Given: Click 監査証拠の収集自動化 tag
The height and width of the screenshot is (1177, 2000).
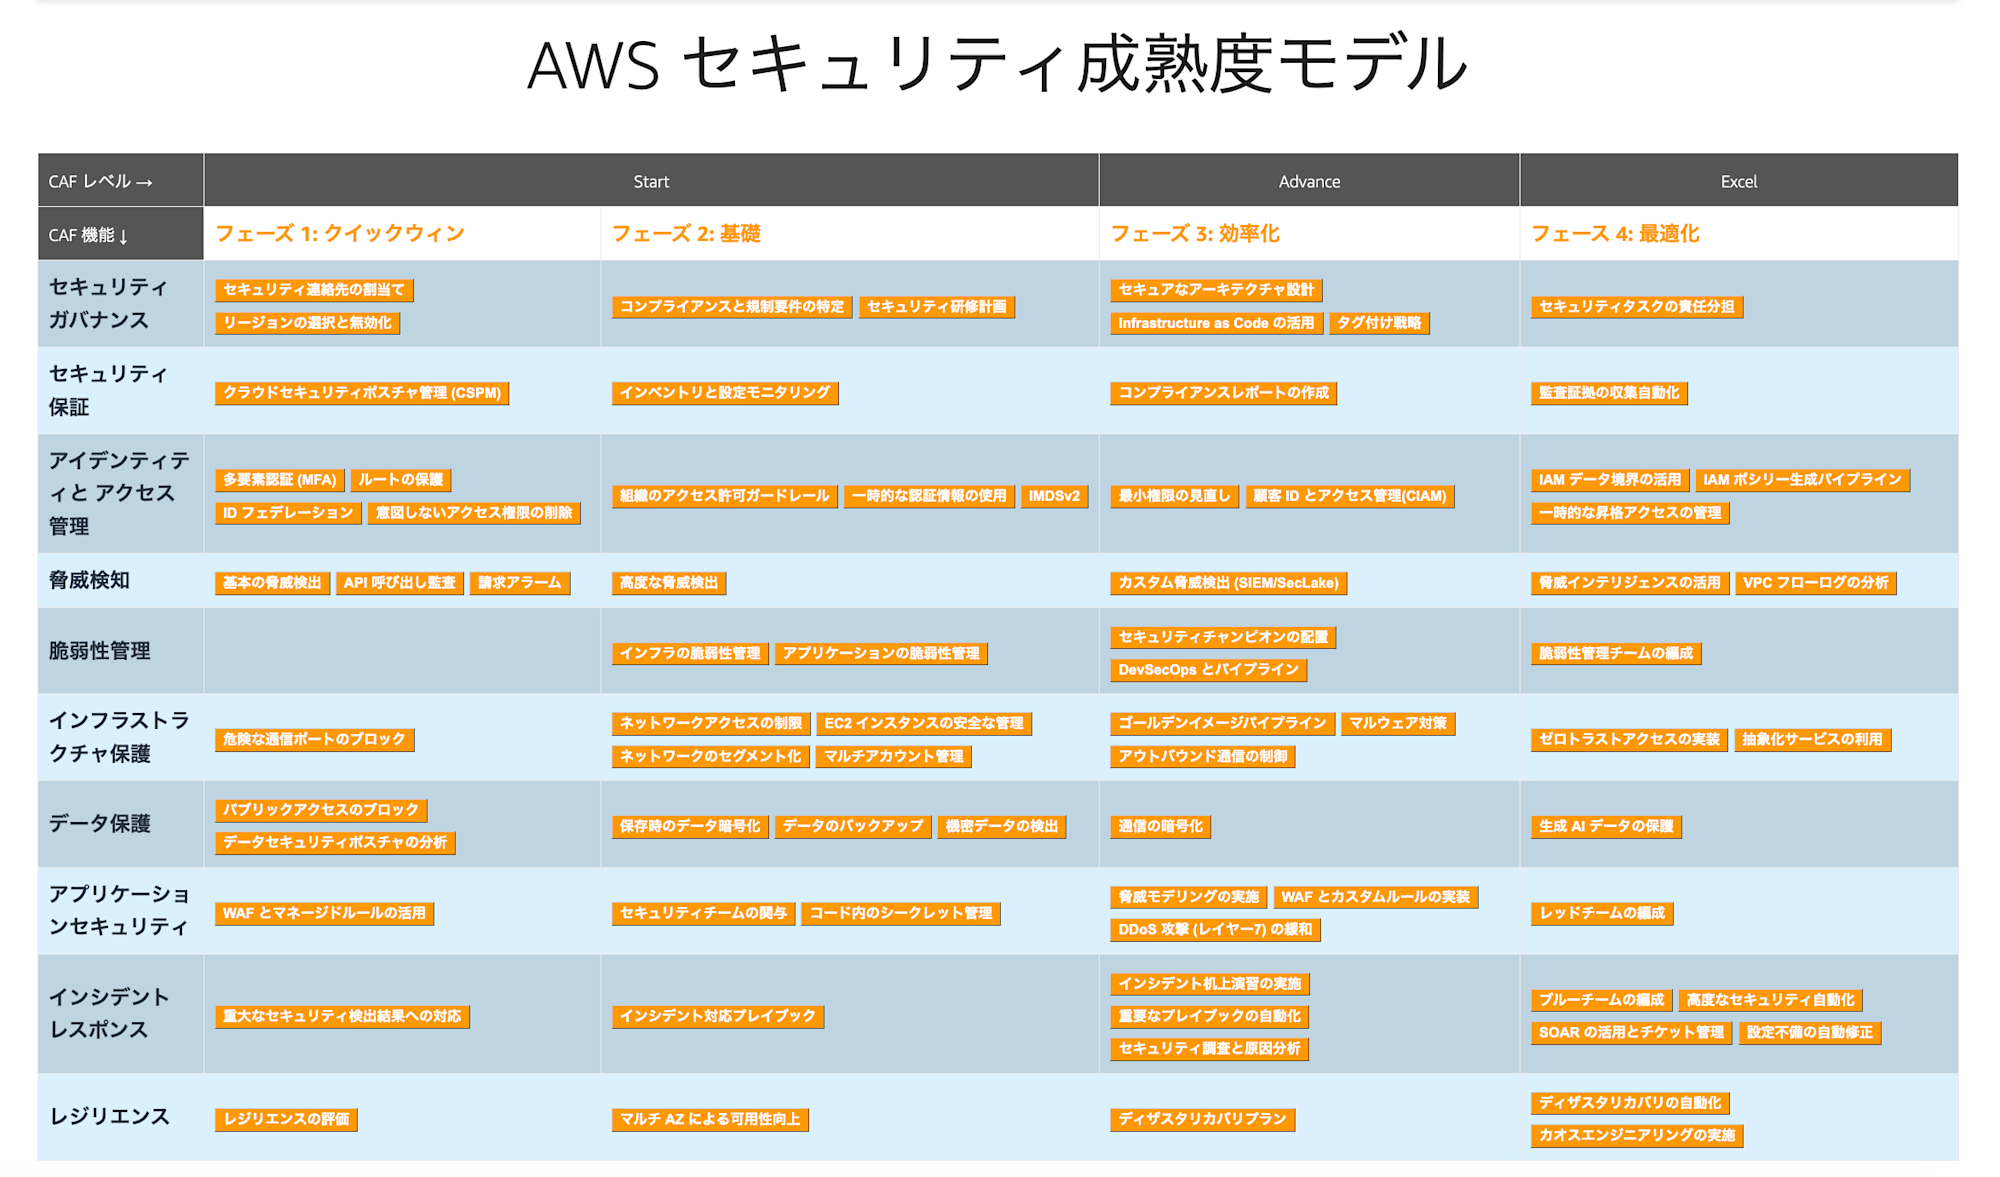Looking at the screenshot, I should coord(1609,393).
